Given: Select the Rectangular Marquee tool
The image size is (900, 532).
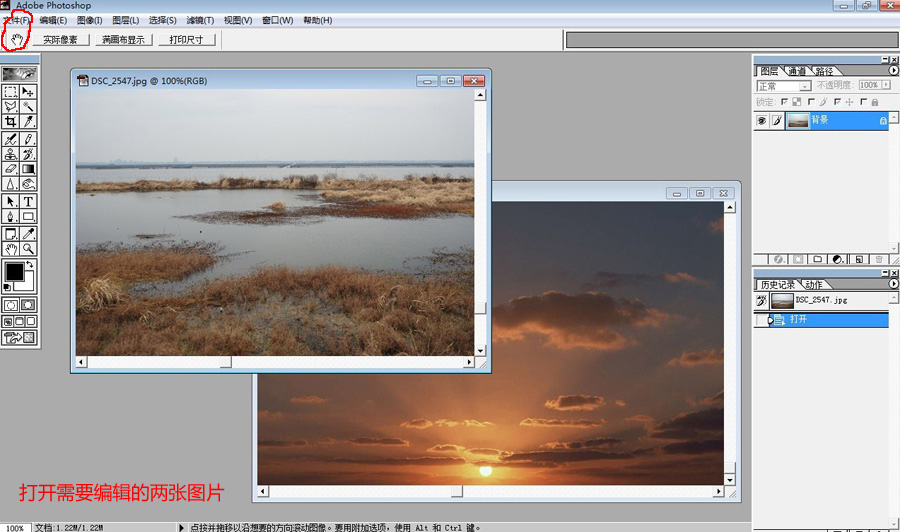Looking at the screenshot, I should [10, 92].
